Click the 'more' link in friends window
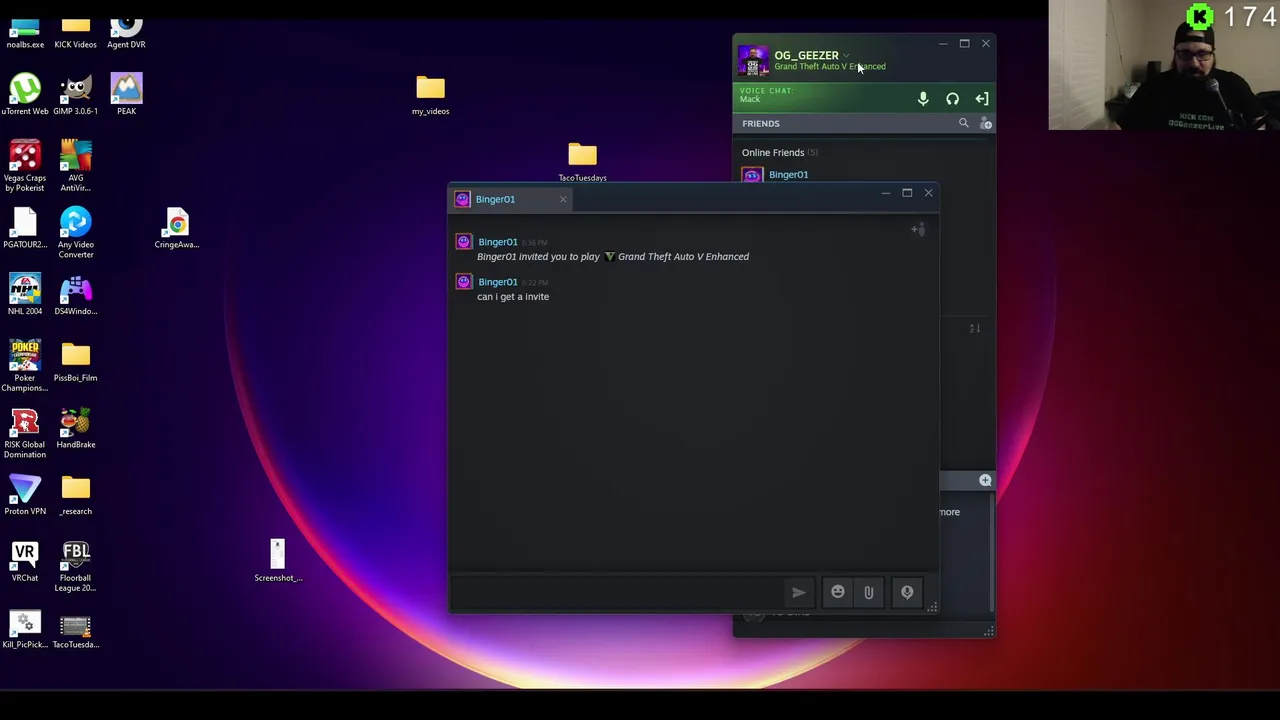 click(949, 512)
